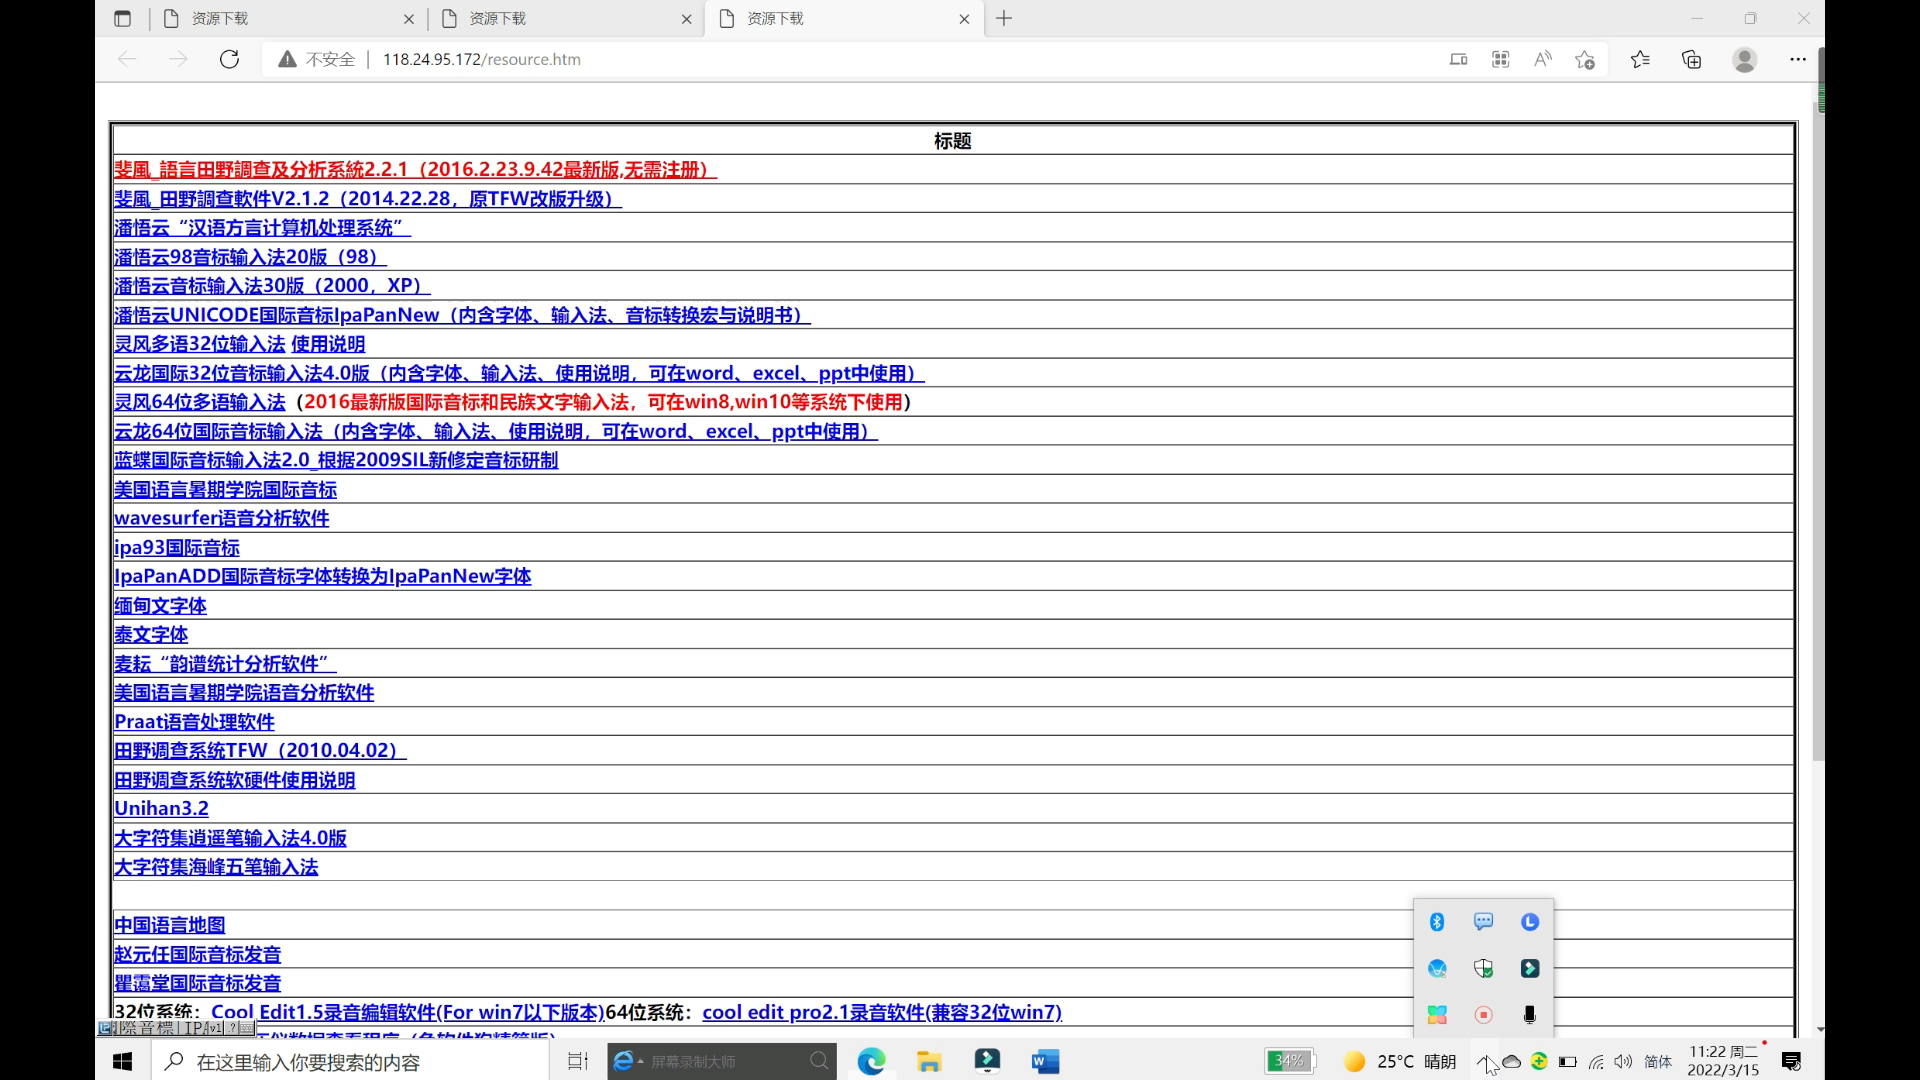Open Microsoft Edge from the taskbar
Image resolution: width=1920 pixels, height=1080 pixels.
871,1061
